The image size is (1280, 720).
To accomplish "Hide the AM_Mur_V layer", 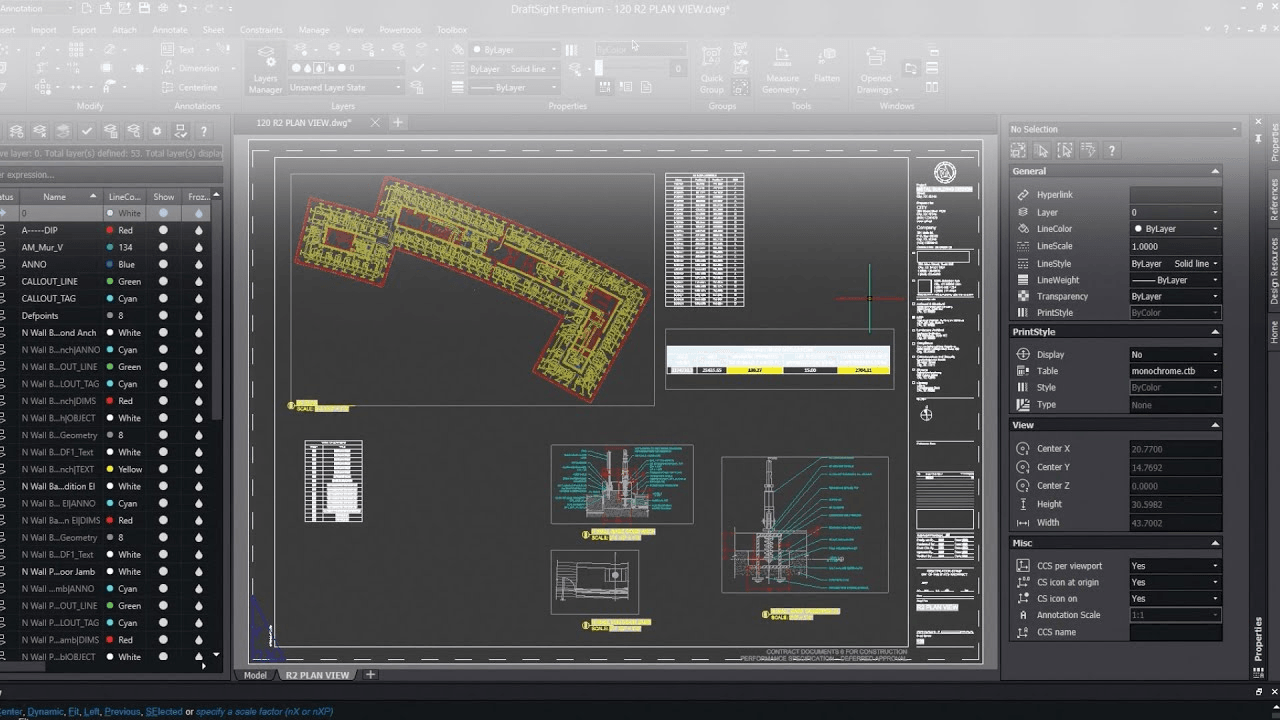I will [163, 247].
